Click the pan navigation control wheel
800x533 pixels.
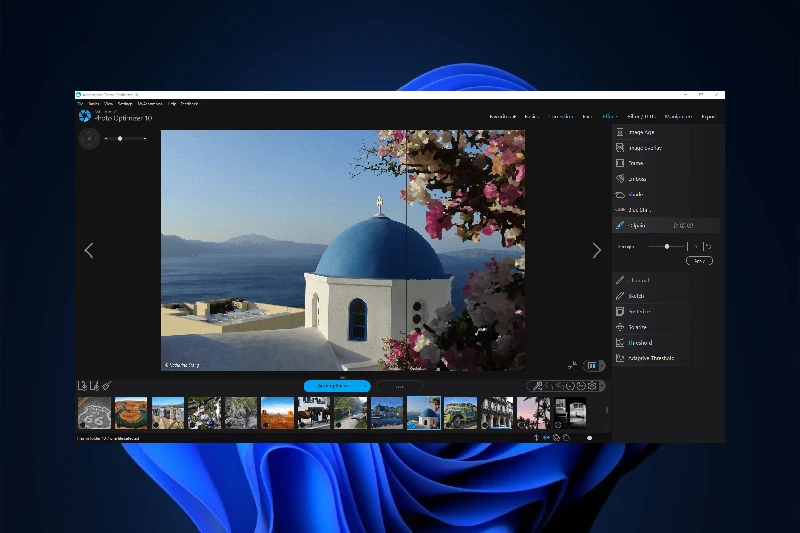coord(89,138)
